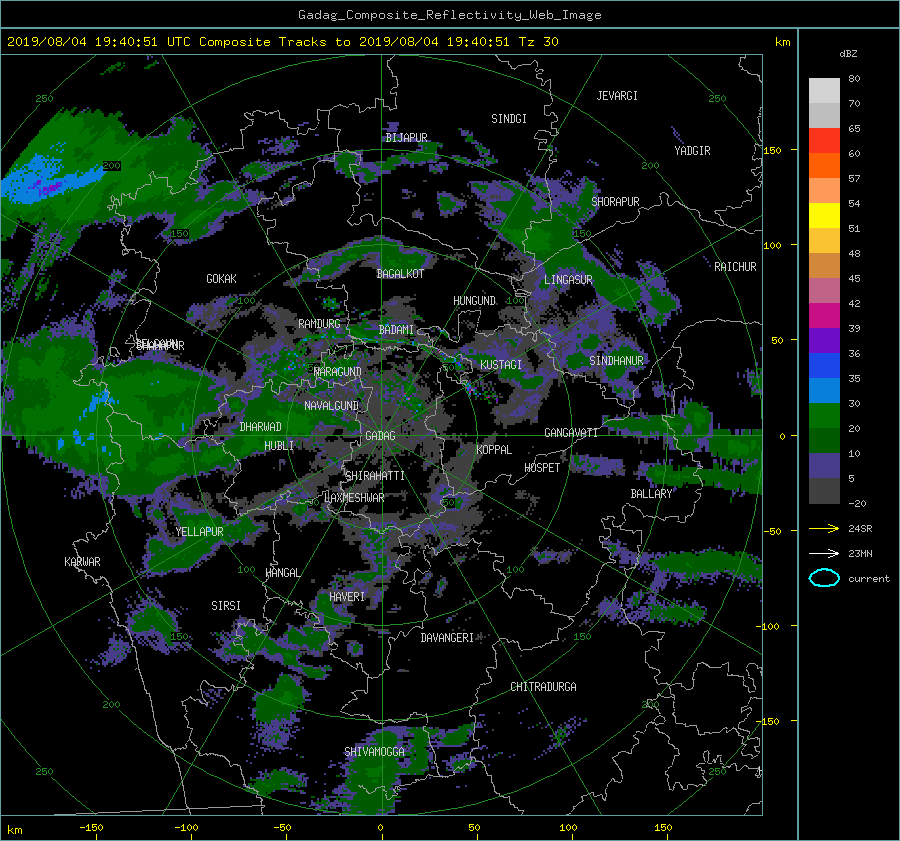The height and width of the screenshot is (841, 900).
Task: Click the LINGASUR city label
Action: coord(568,280)
